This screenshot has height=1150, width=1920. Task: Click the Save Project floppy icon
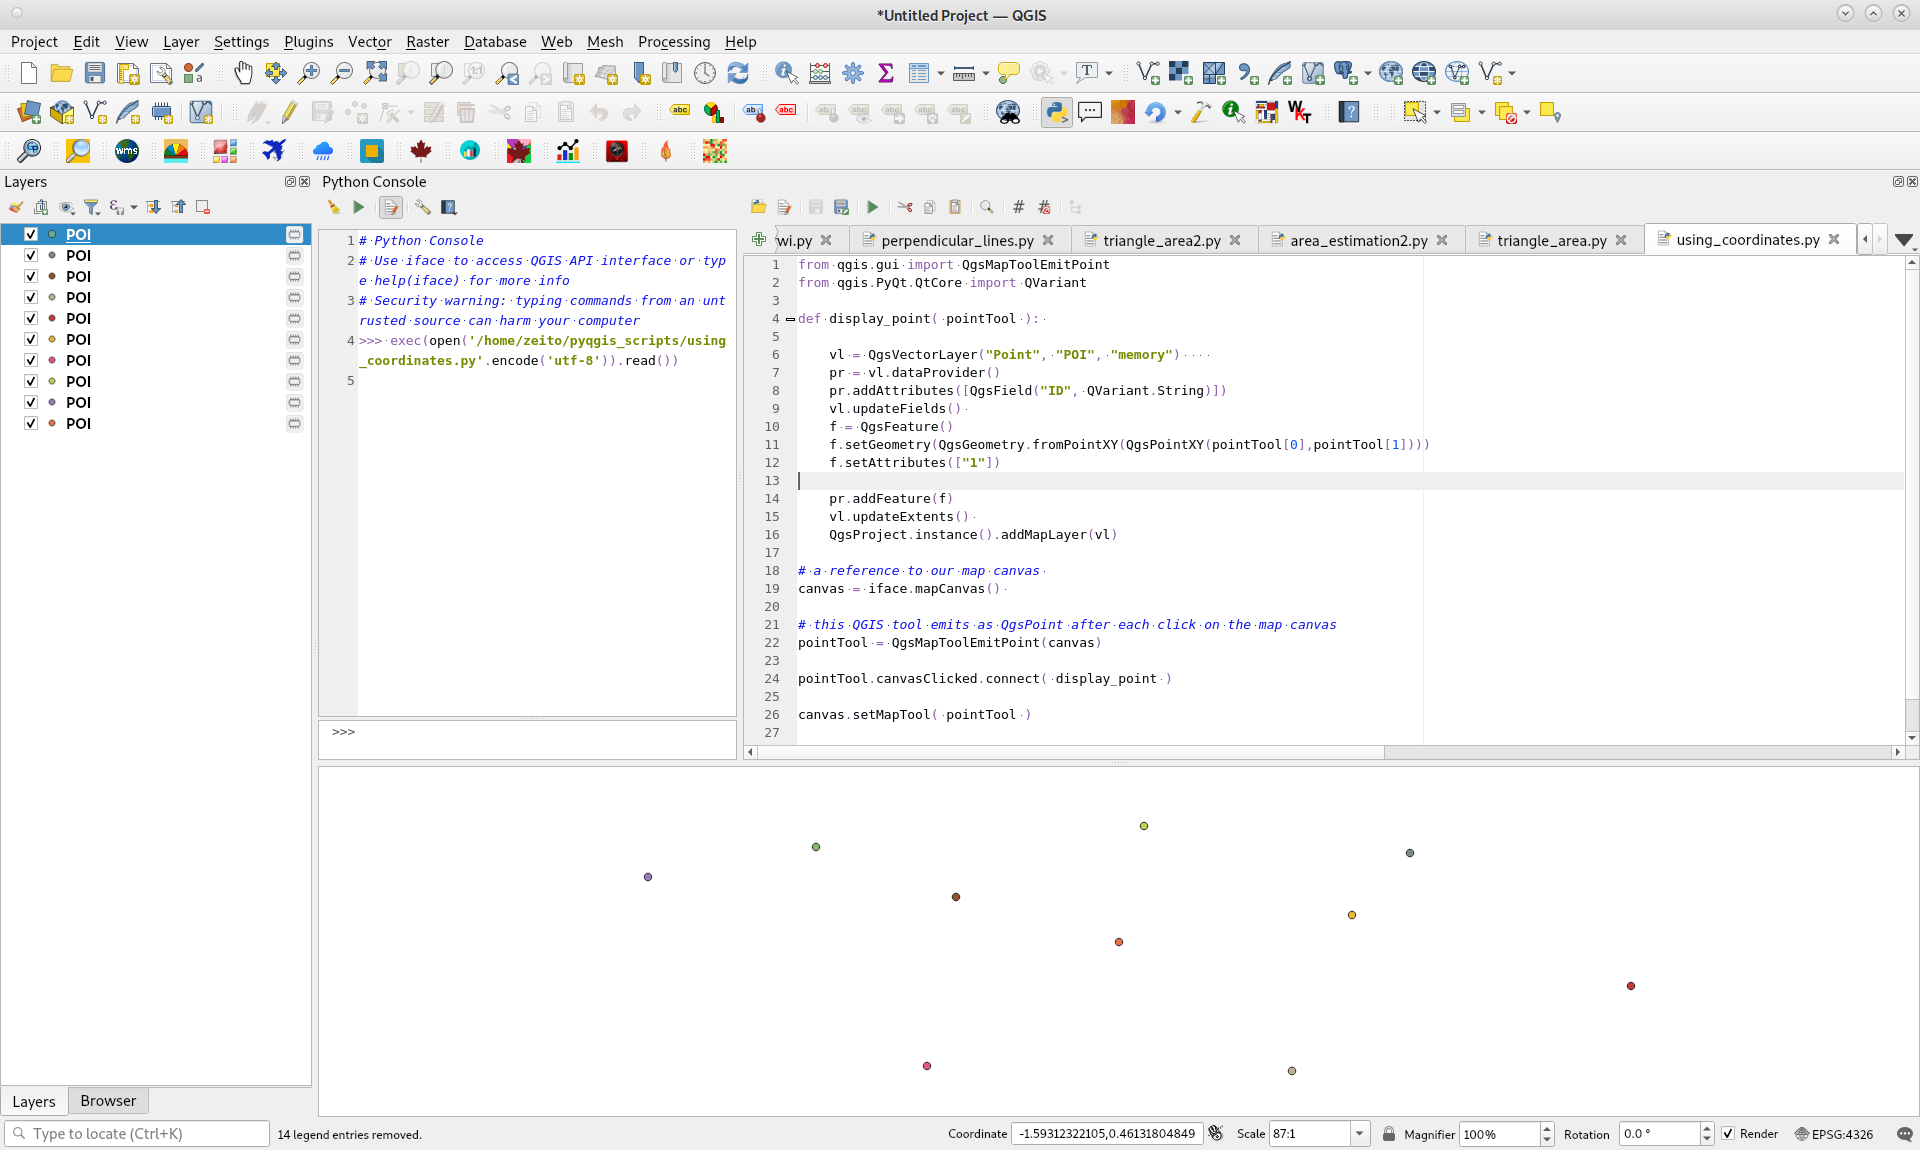point(95,73)
